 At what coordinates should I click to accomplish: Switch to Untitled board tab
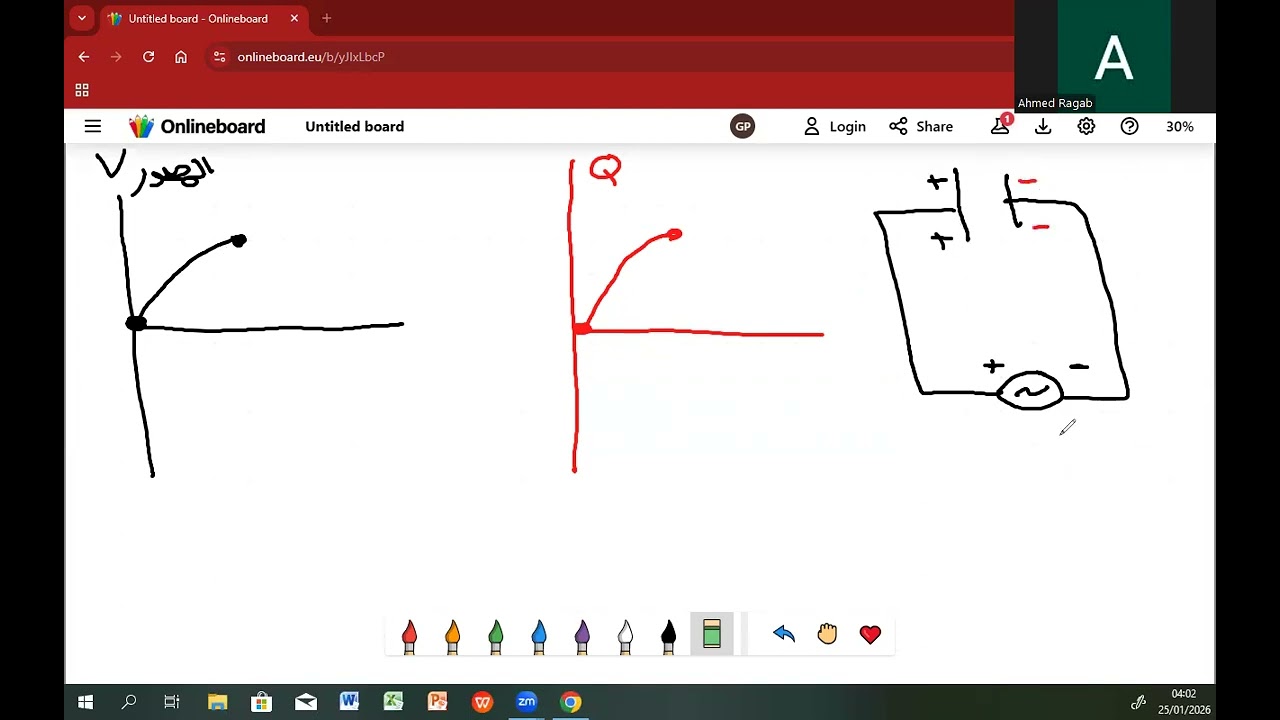(204, 18)
